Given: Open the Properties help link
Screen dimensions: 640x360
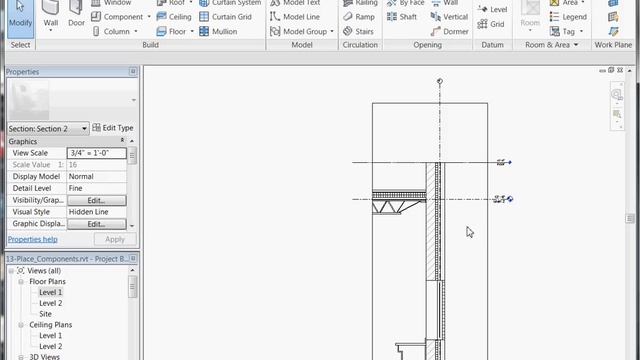Looking at the screenshot, I should [x=33, y=239].
